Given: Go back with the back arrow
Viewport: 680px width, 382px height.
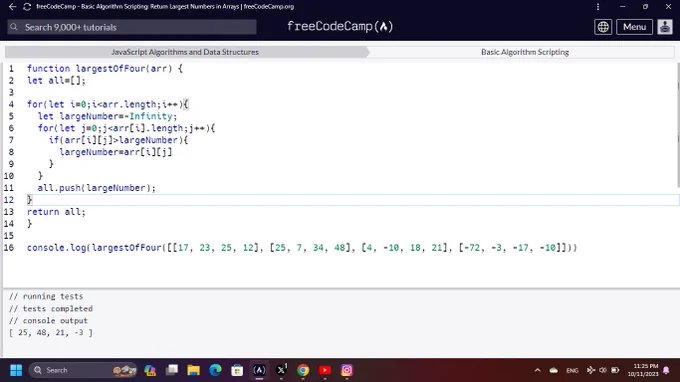Looking at the screenshot, I should [x=13, y=7].
